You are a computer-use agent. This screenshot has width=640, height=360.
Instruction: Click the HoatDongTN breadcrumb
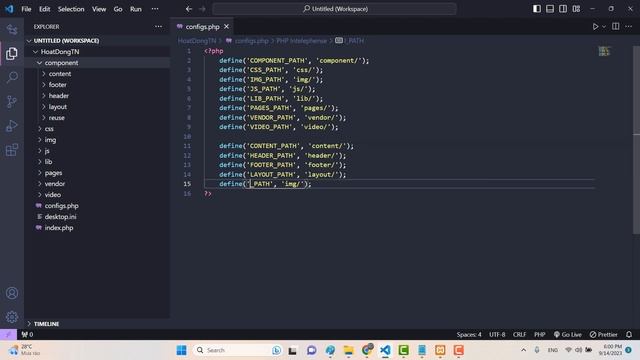coord(197,40)
